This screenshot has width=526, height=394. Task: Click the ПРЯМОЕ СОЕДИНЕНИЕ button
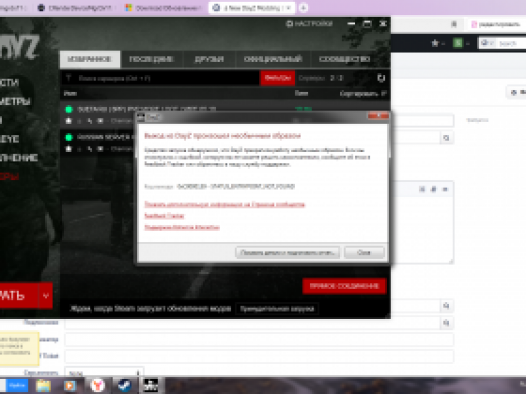345,286
